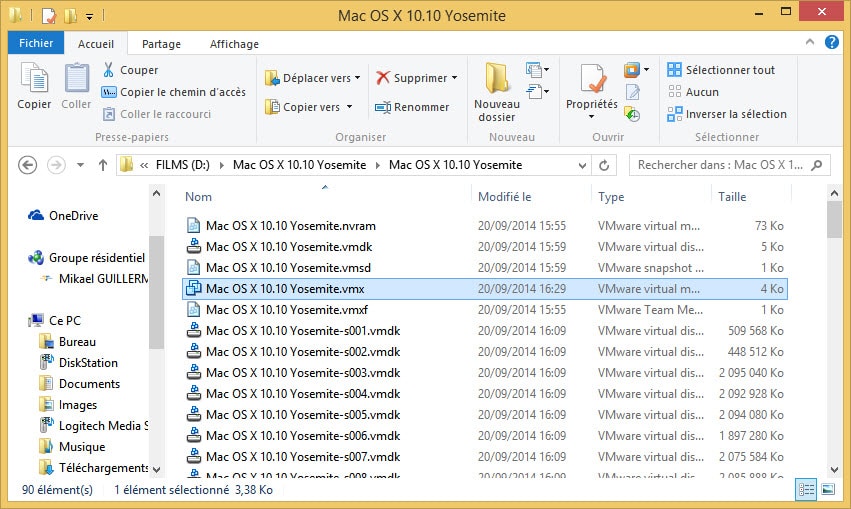Refresh the current folder view
This screenshot has height=509, width=851.
click(x=603, y=165)
